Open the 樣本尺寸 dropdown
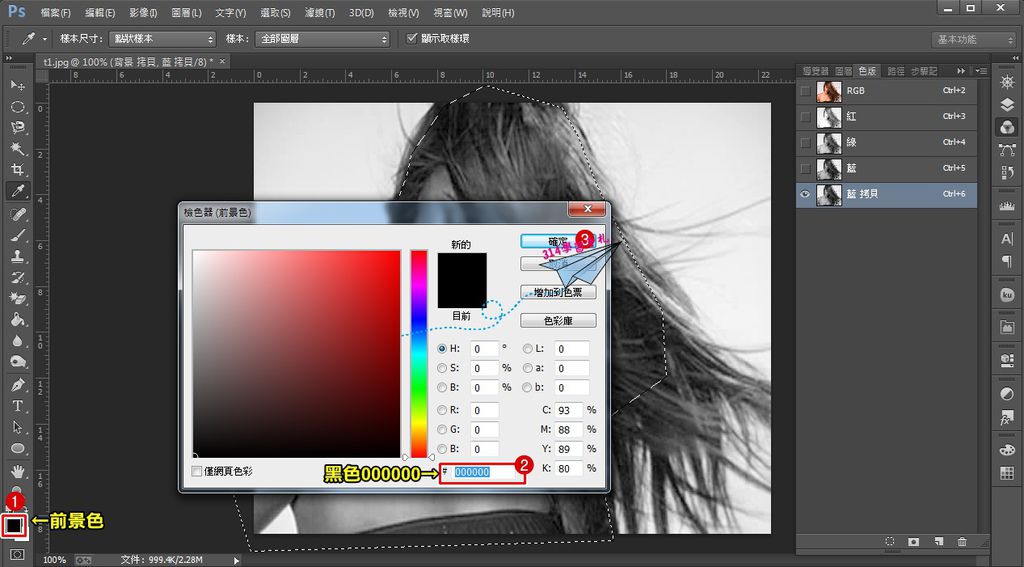1024x567 pixels. [x=162, y=39]
